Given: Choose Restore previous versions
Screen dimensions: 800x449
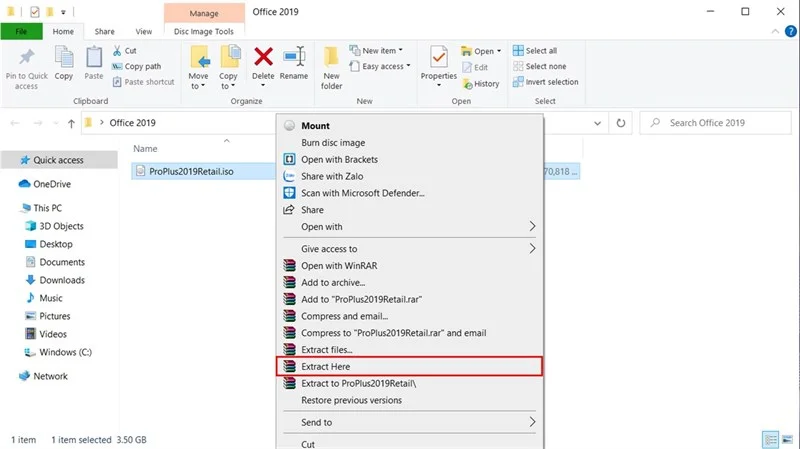Looking at the screenshot, I should 411,400.
